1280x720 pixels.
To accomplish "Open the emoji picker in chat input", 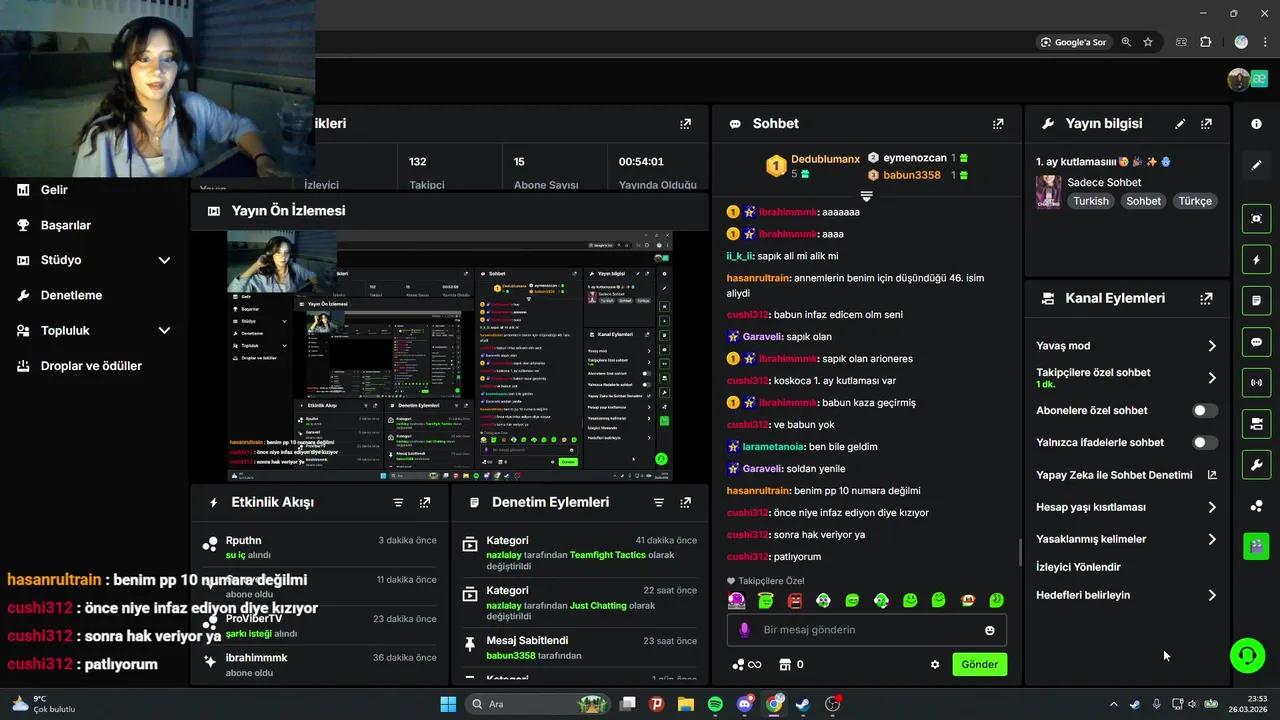I will [990, 630].
